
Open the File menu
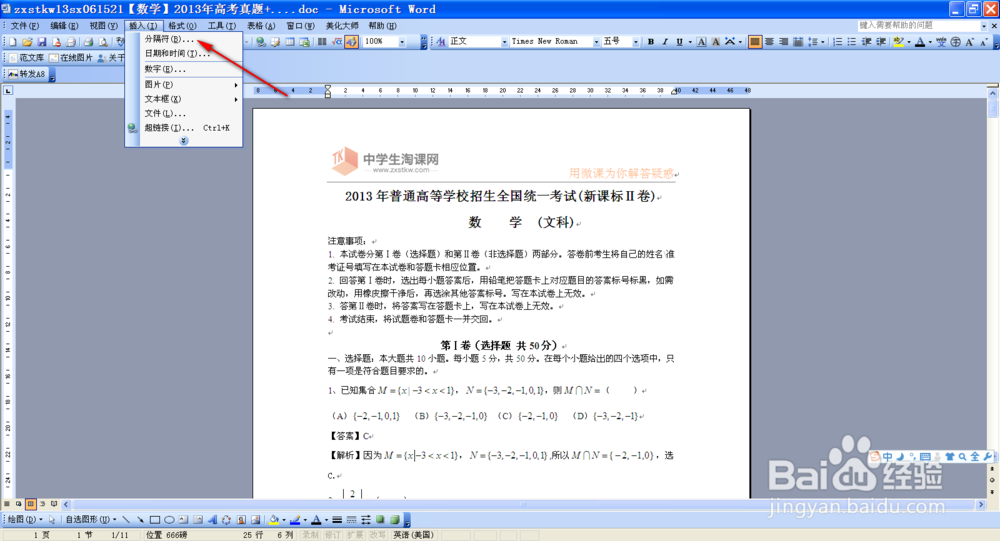[25, 26]
